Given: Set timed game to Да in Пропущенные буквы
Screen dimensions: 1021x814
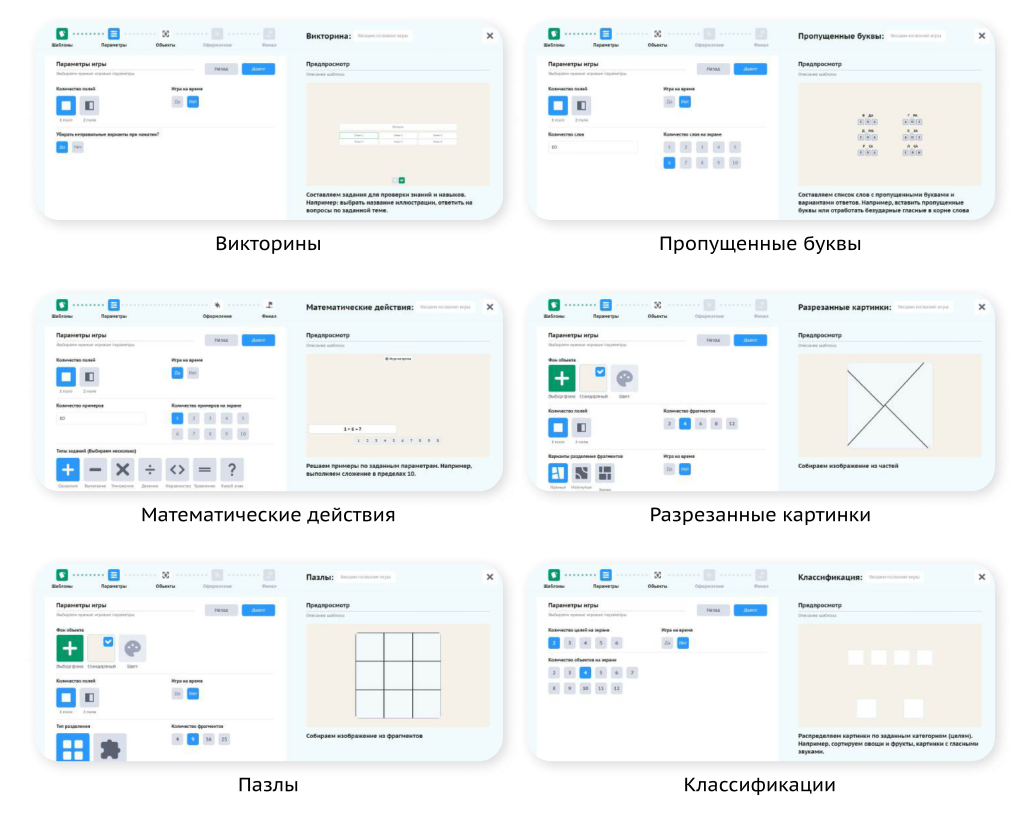Looking at the screenshot, I should coord(669,102).
